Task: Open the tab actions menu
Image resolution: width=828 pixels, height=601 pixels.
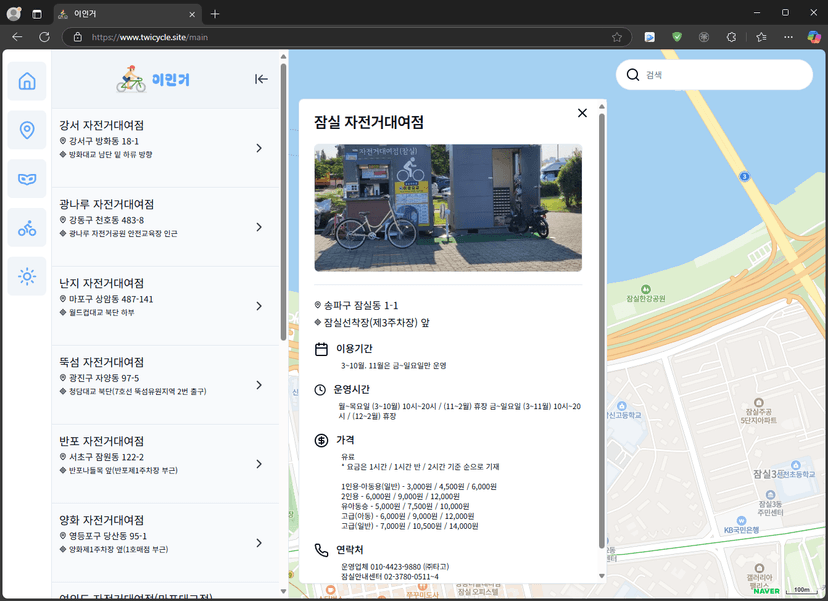Action: pyautogui.click(x=37, y=14)
